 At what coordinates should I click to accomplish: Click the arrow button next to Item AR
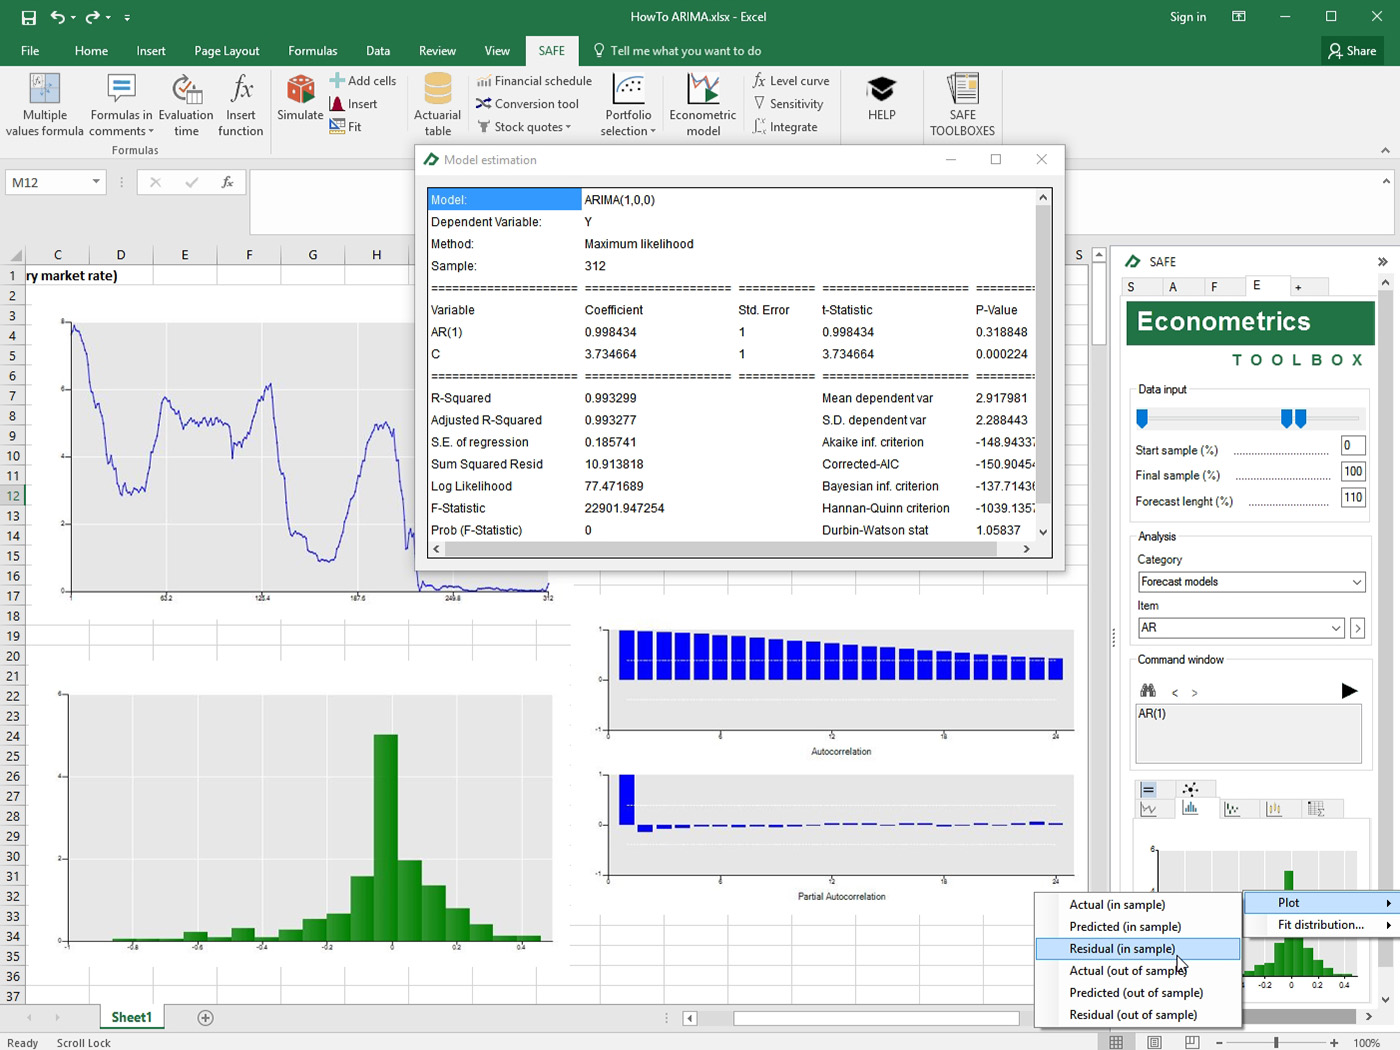[1357, 628]
